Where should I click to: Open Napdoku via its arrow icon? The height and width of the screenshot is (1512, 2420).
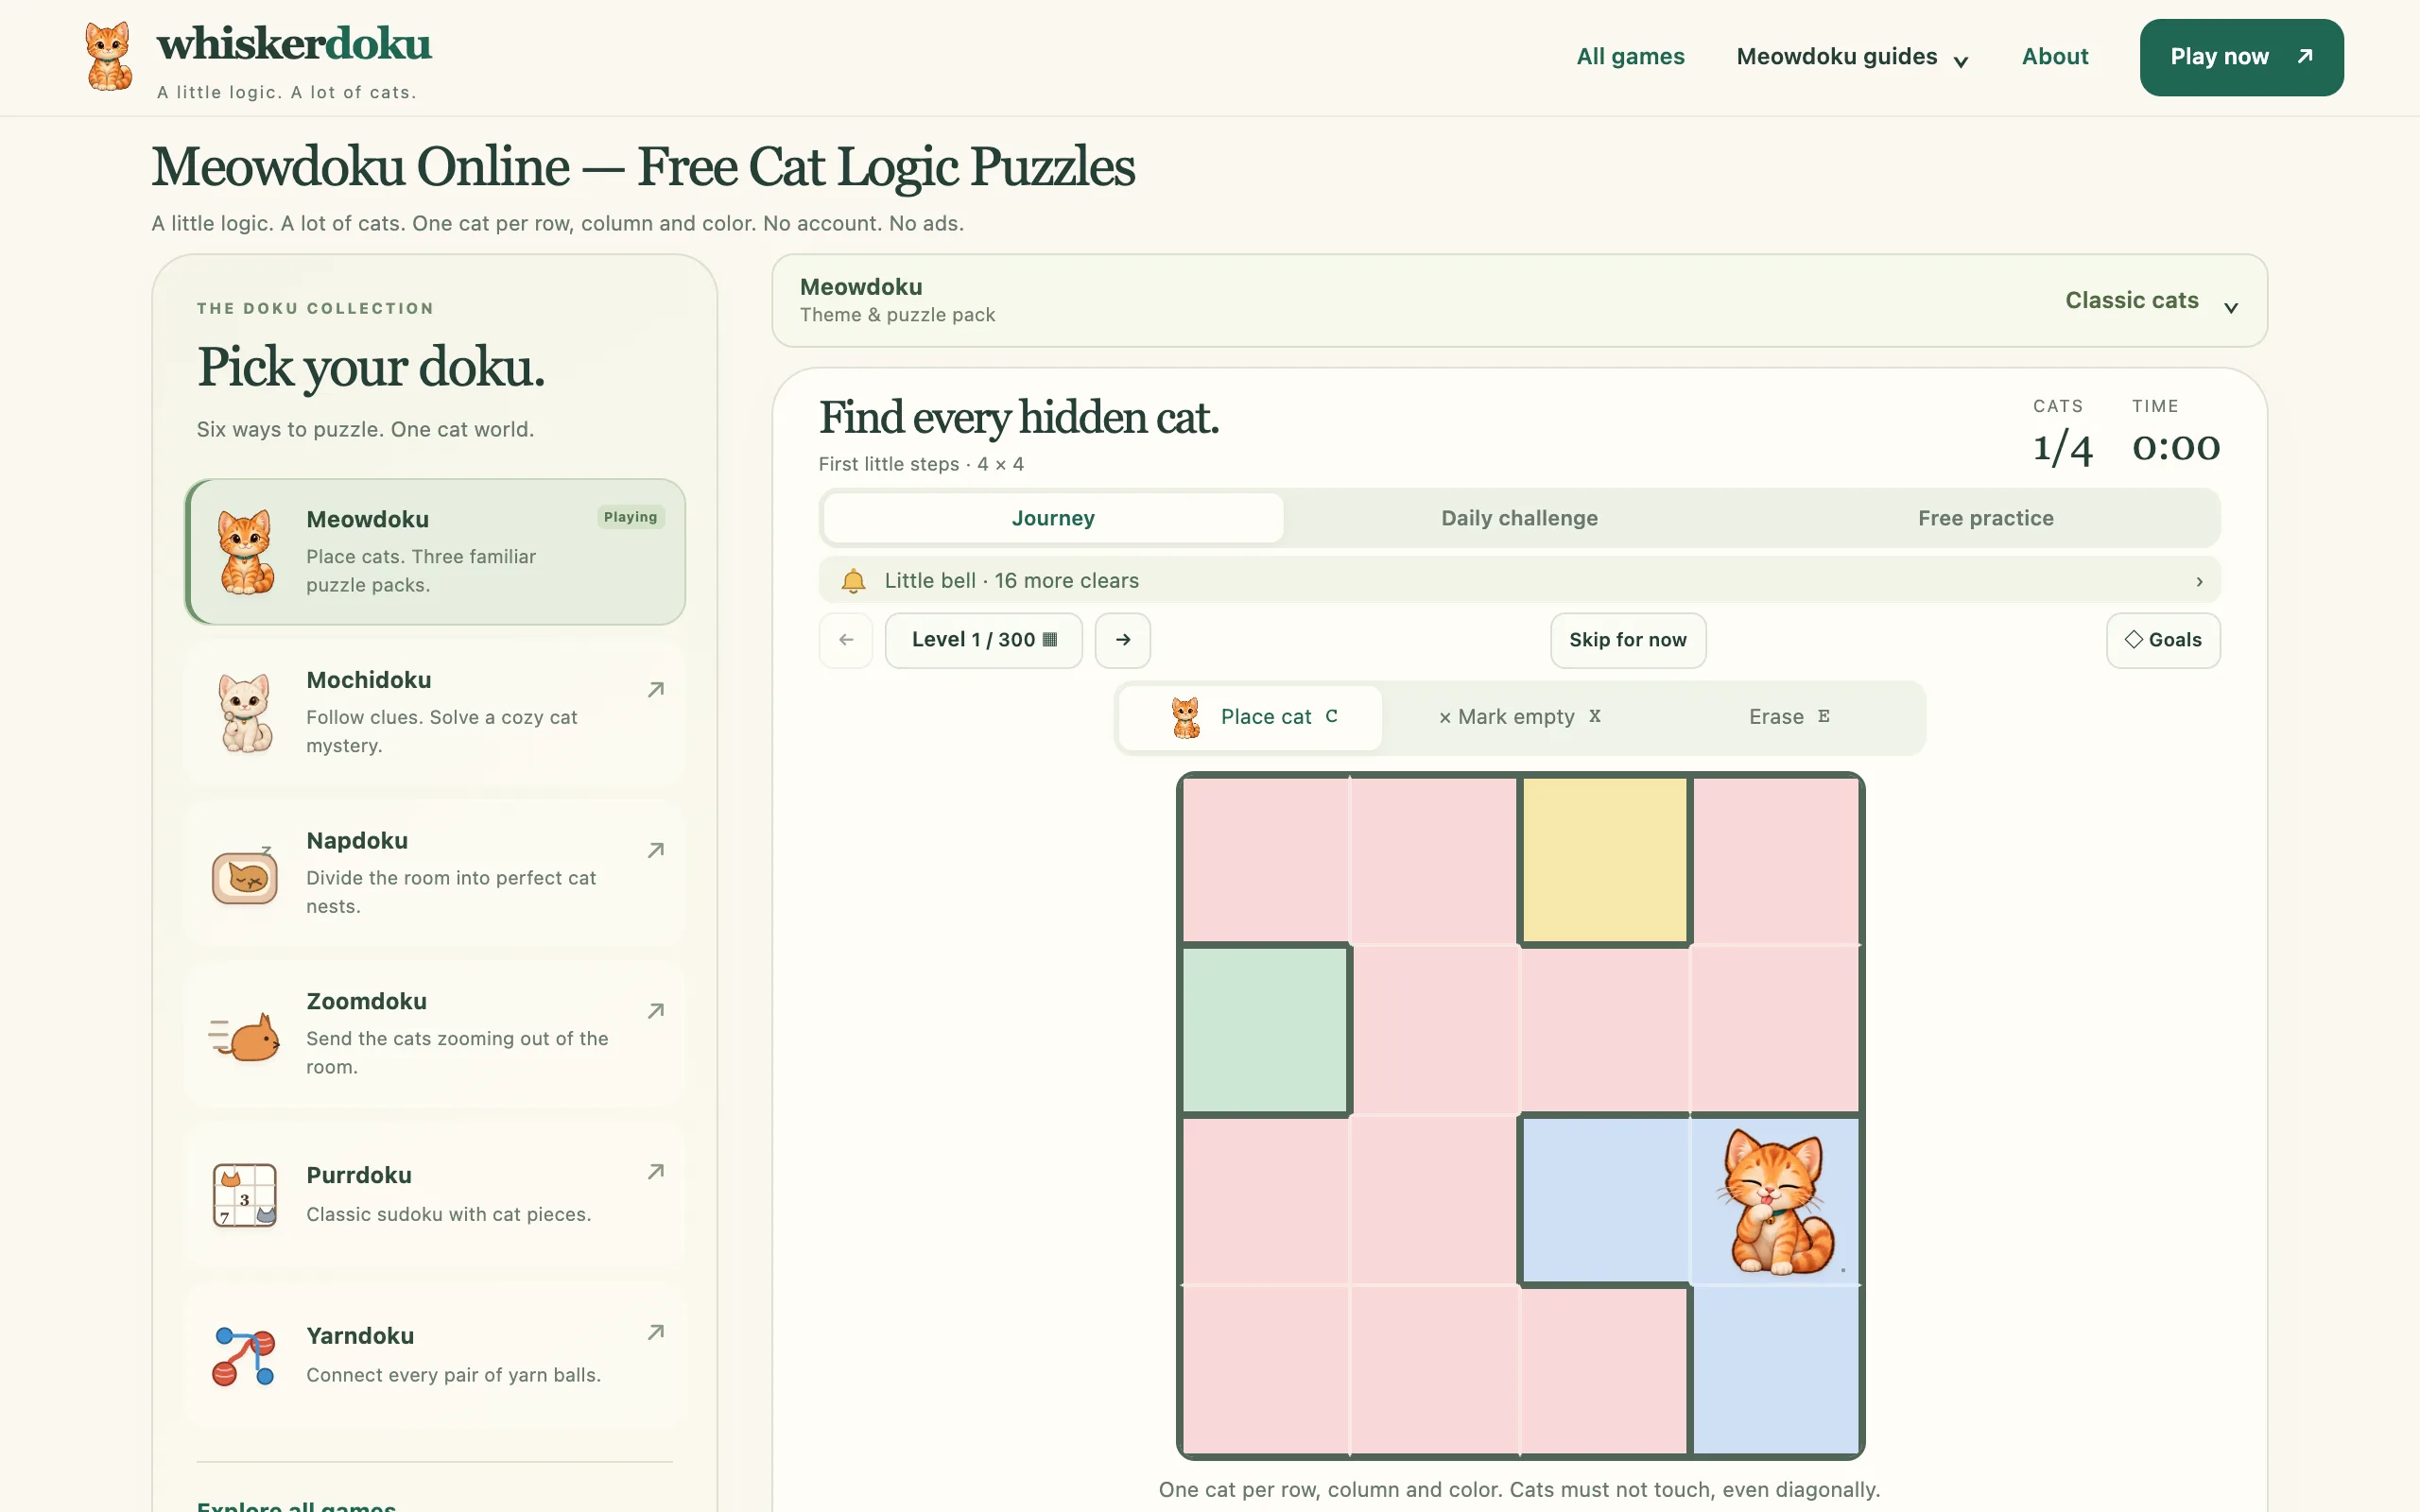pyautogui.click(x=656, y=850)
